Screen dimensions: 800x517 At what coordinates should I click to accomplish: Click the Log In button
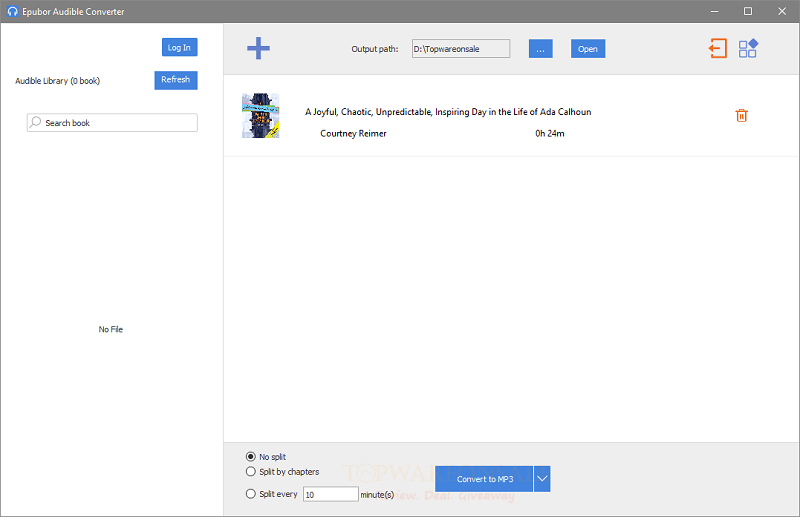(x=180, y=47)
